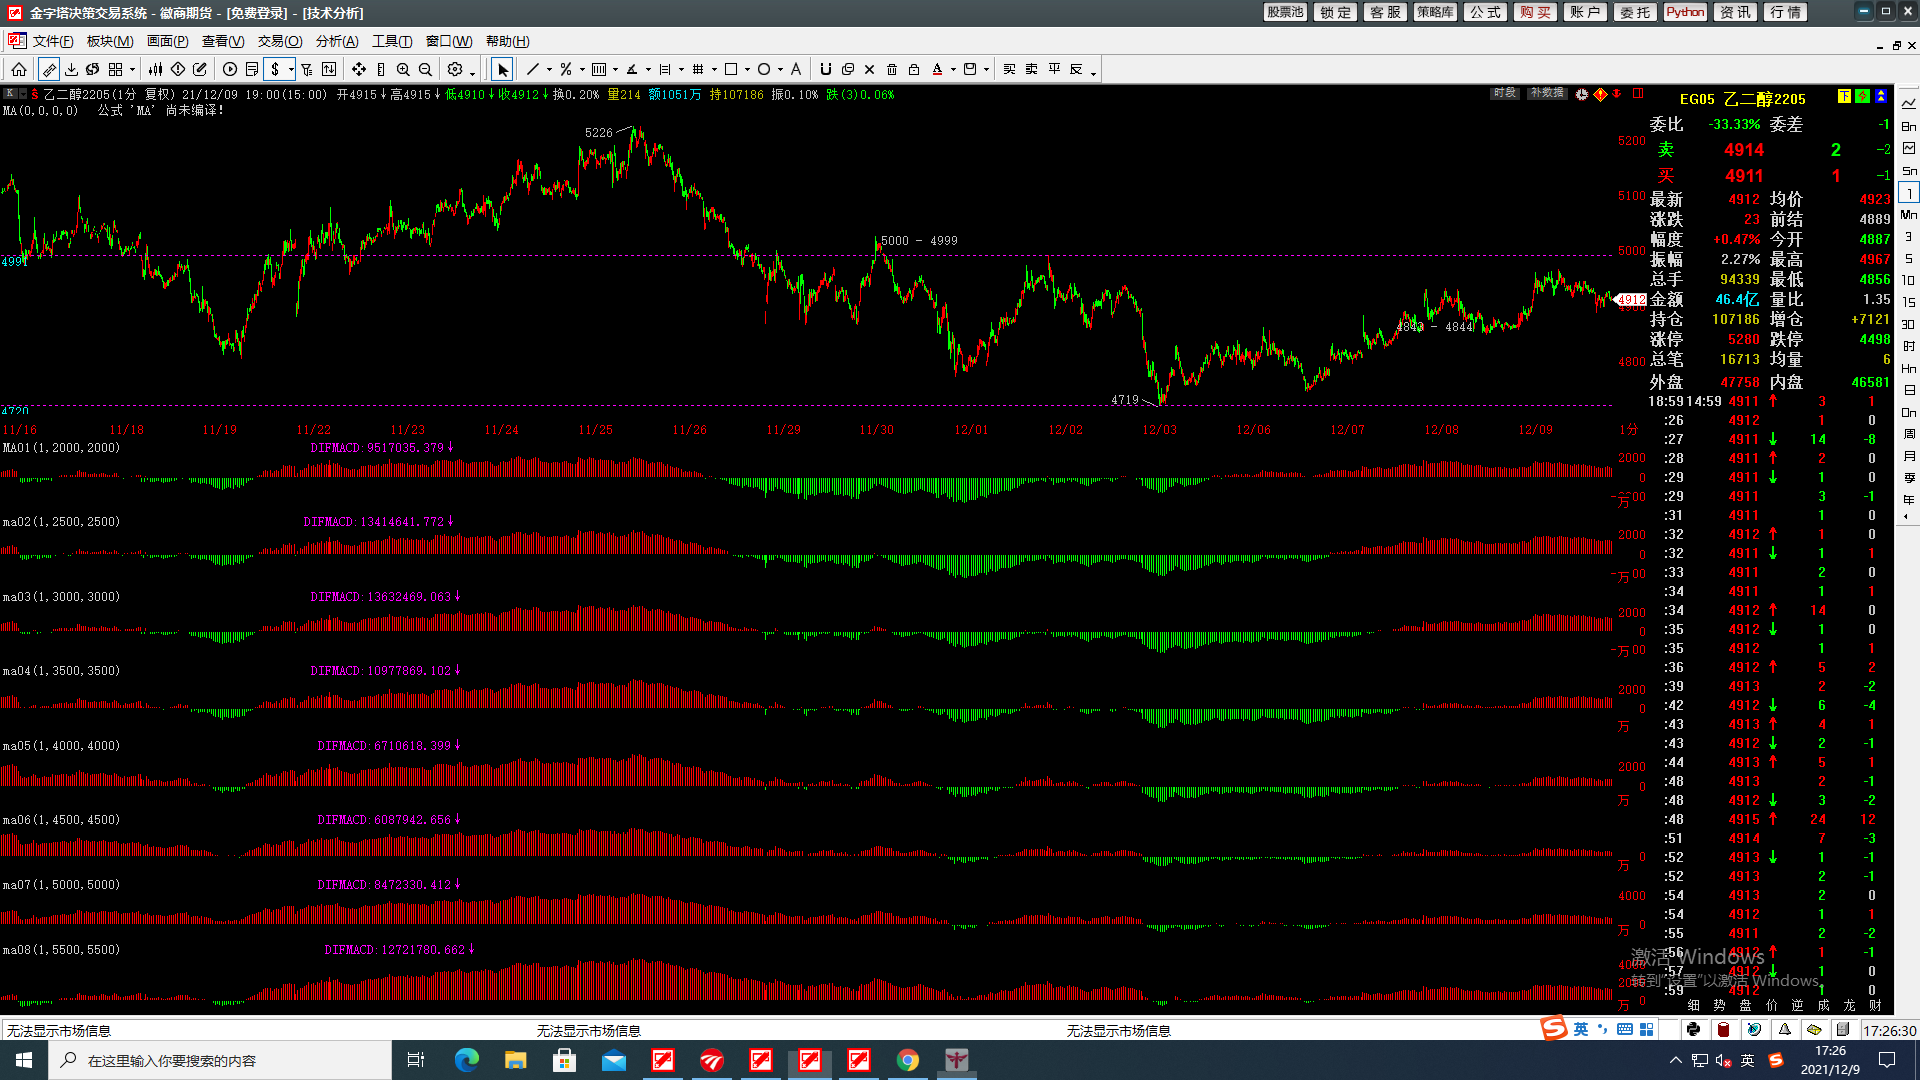
Task: Go to the home page icon
Action: pyautogui.click(x=19, y=69)
